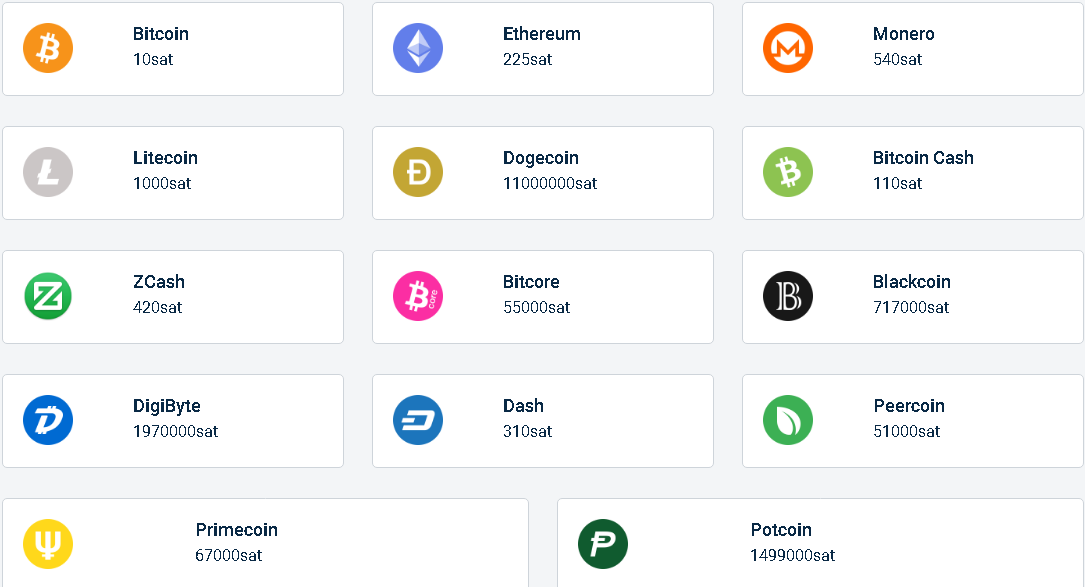Select the Ethereum diamond icon
1085x587 pixels.
pyautogui.click(x=418, y=48)
